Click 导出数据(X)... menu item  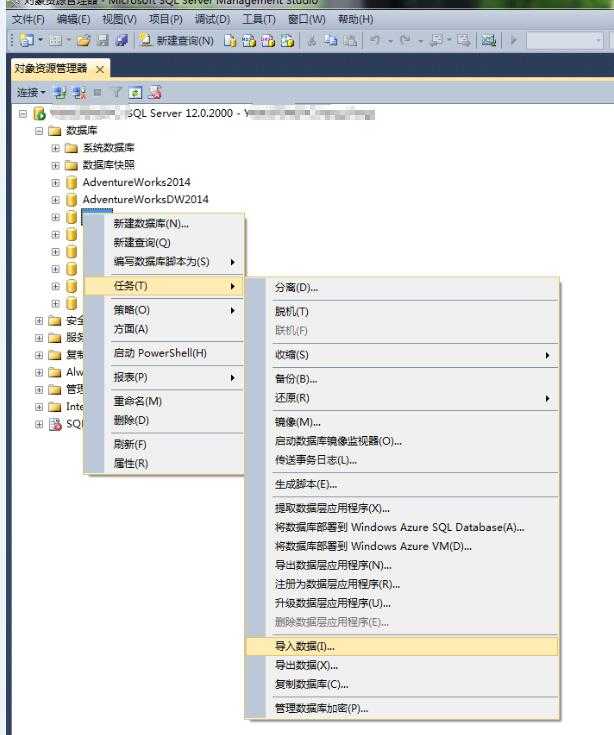[x=402, y=665]
